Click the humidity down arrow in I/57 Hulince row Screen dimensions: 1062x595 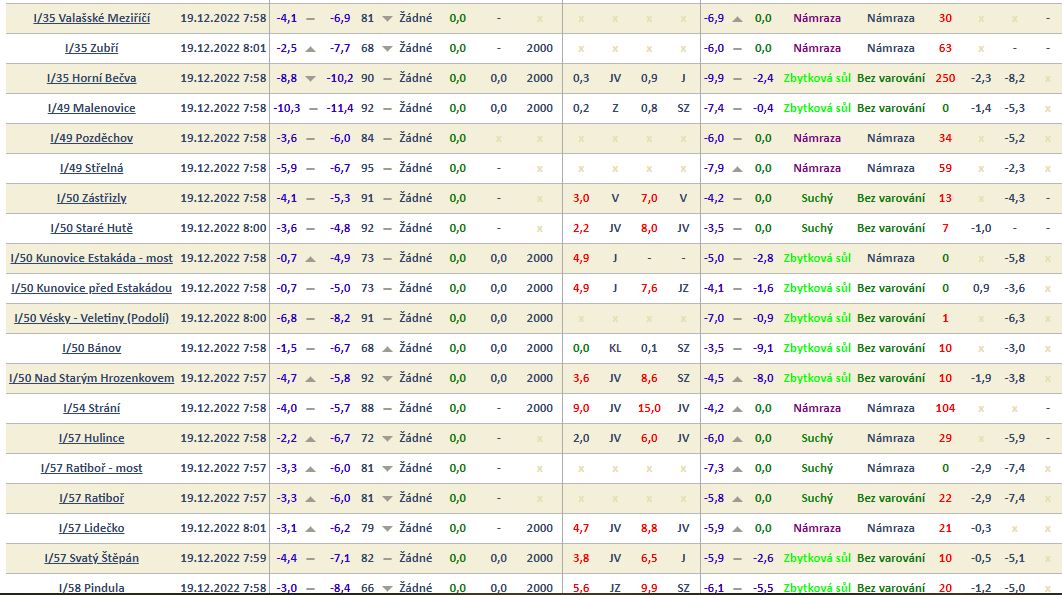(386, 438)
